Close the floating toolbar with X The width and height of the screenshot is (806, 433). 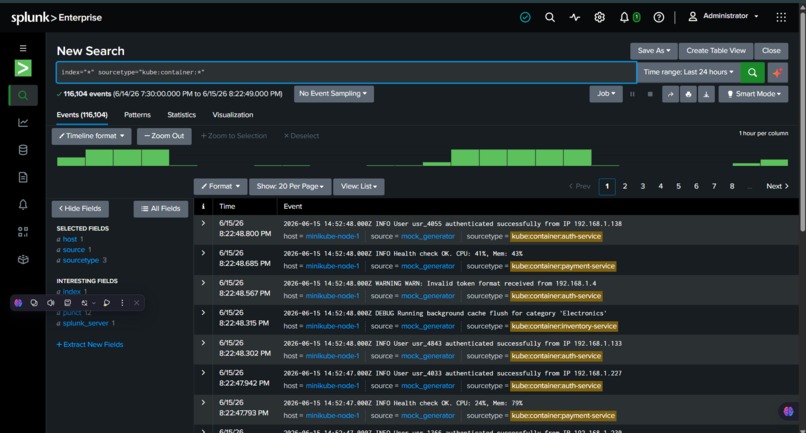click(x=136, y=303)
